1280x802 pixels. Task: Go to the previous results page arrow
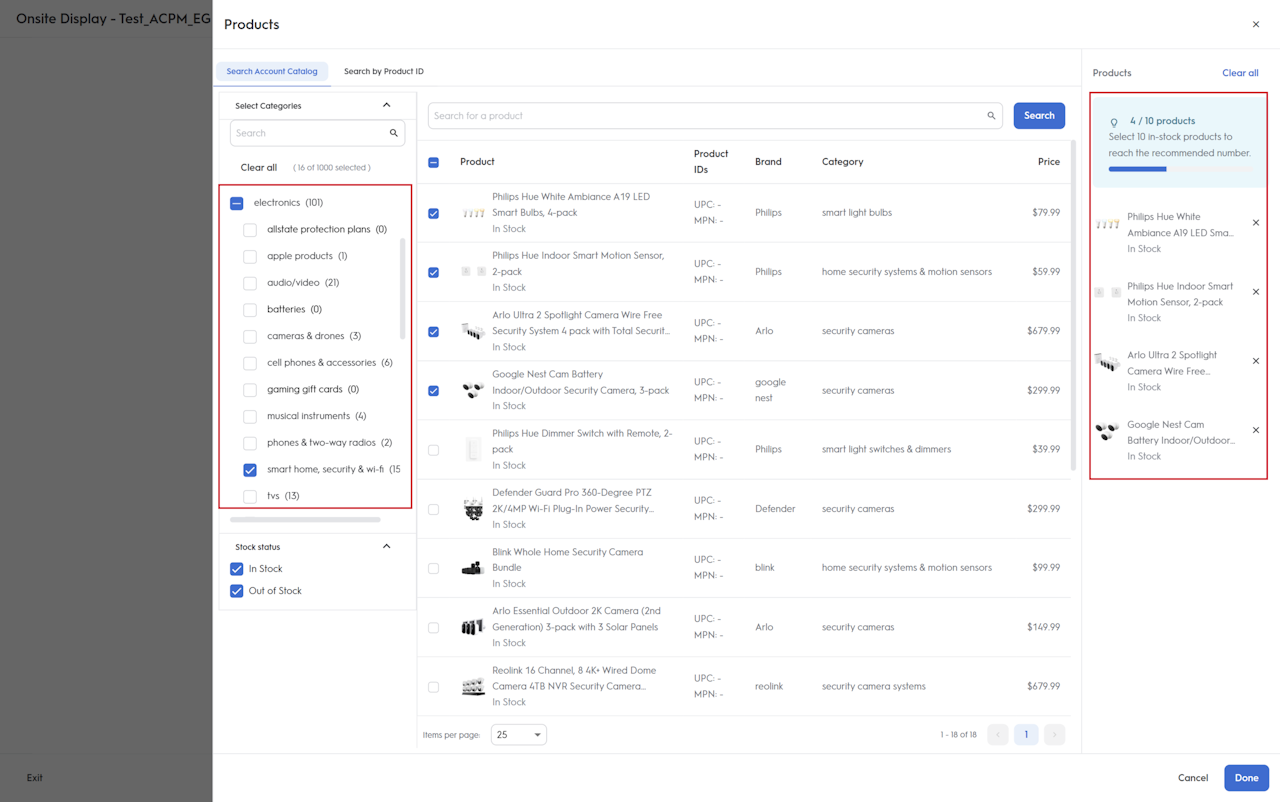(998, 735)
